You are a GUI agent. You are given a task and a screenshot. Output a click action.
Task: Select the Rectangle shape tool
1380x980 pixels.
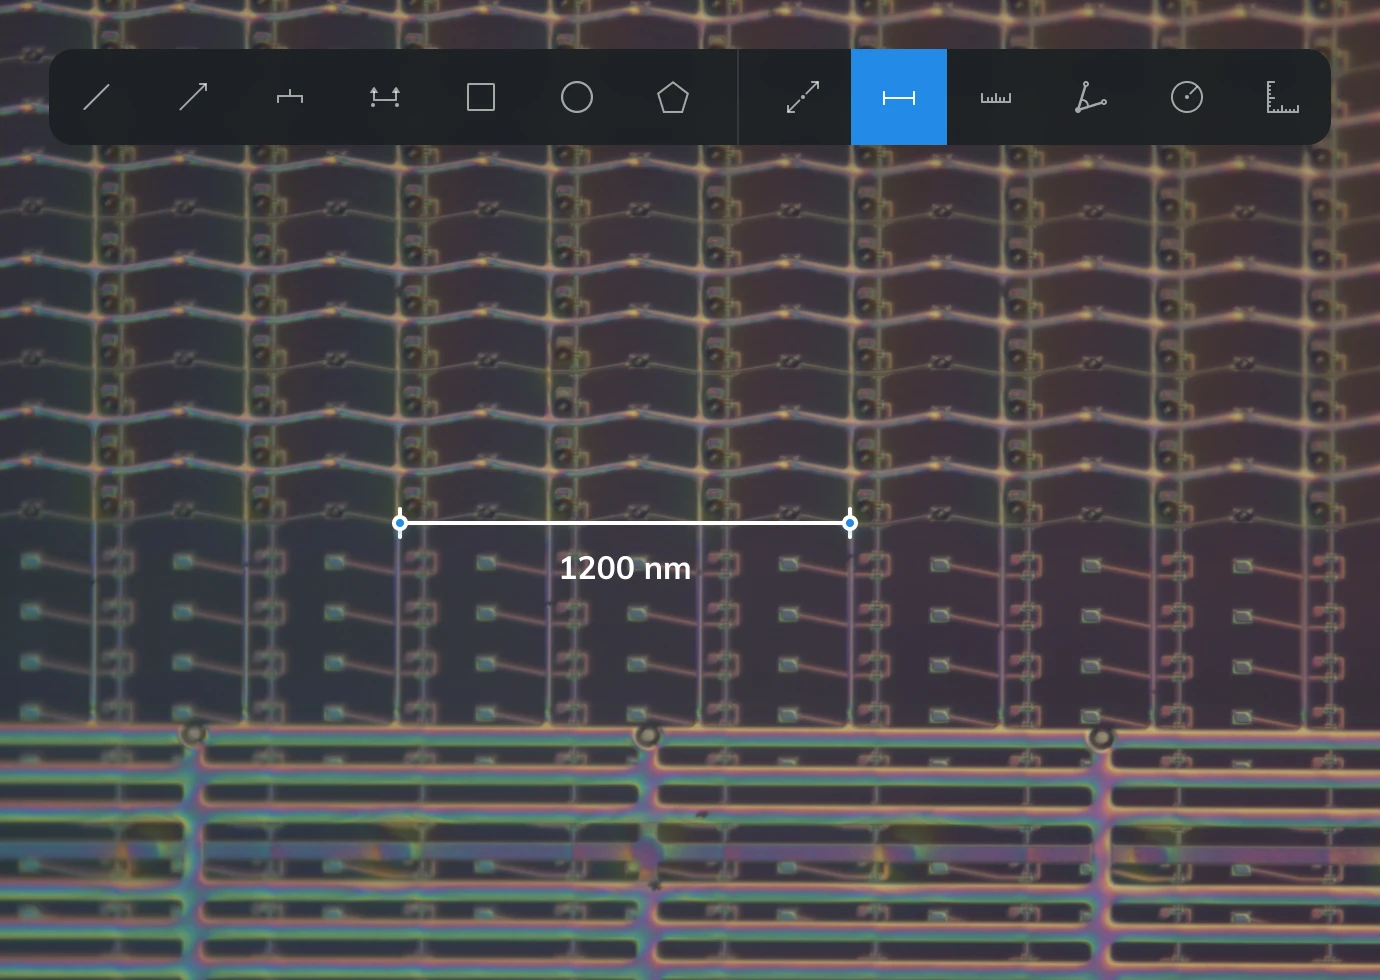(481, 97)
